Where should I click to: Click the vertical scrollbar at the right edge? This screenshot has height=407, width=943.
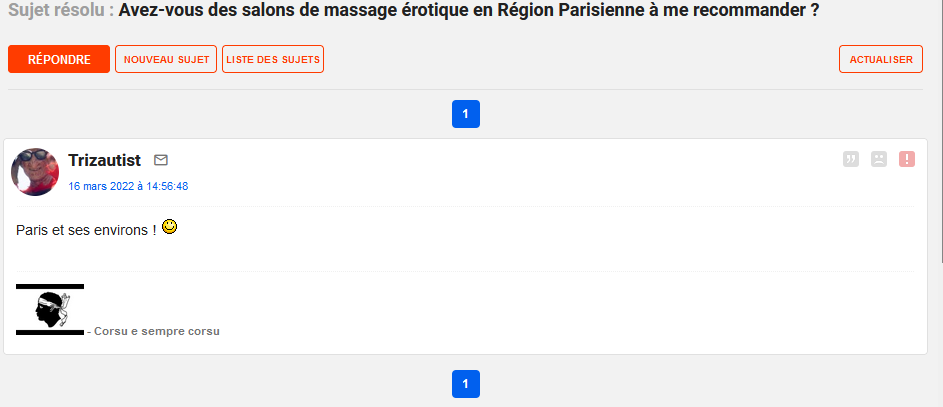click(x=940, y=132)
